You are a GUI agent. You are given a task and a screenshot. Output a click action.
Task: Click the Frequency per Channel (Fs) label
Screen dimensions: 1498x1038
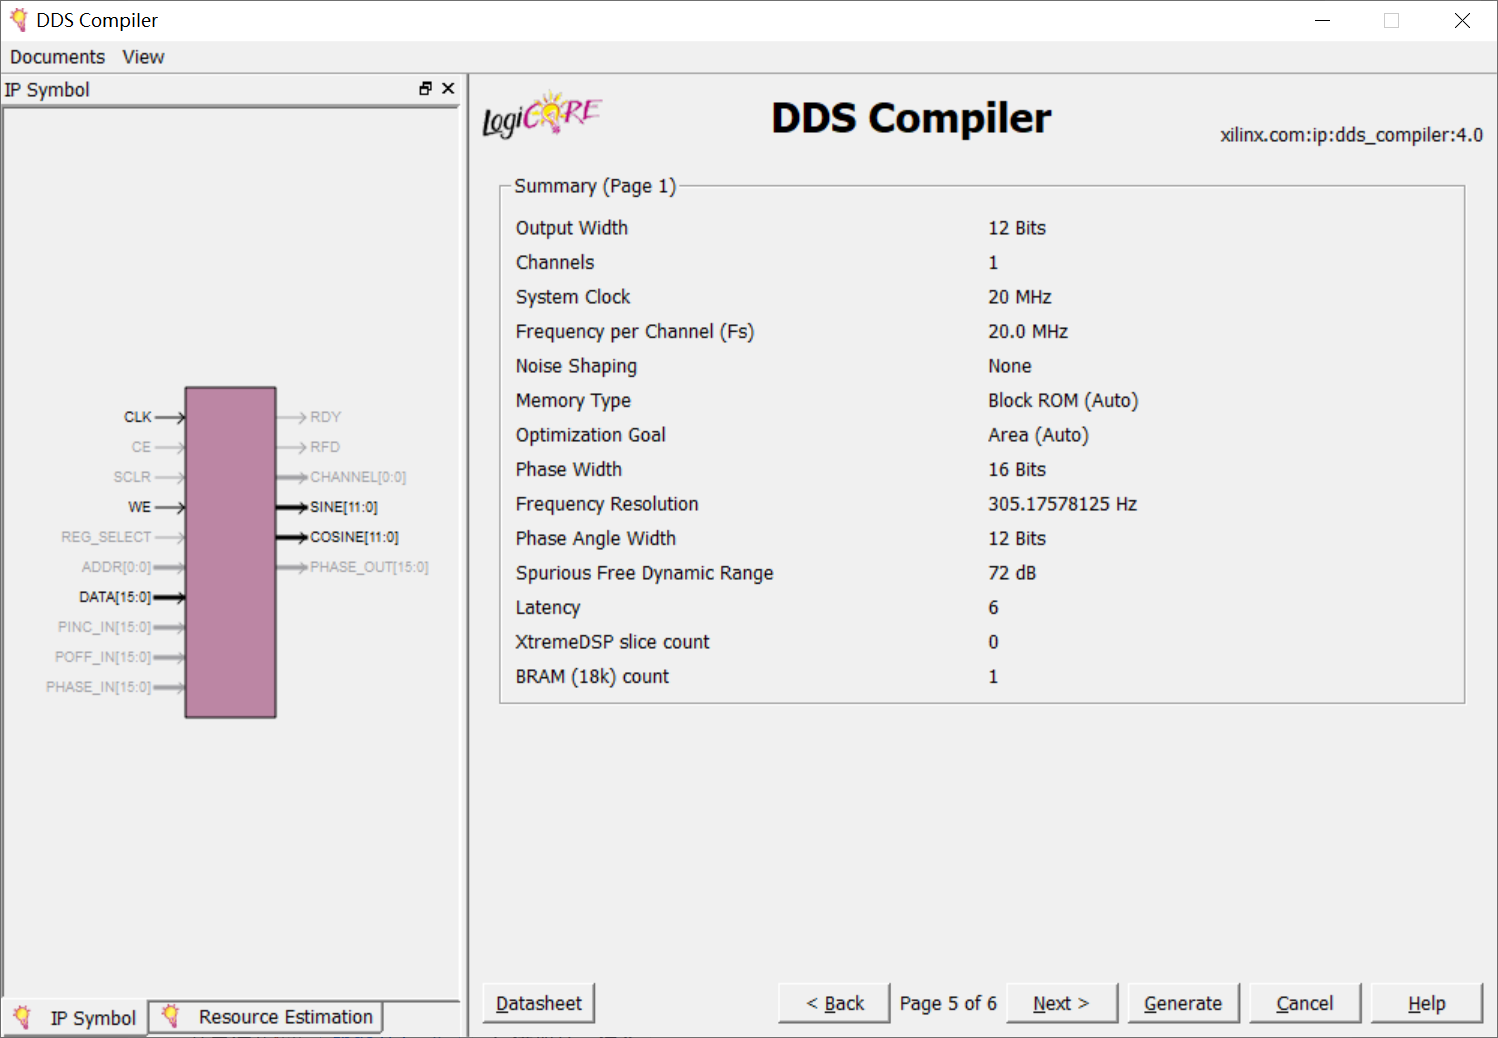pyautogui.click(x=635, y=332)
